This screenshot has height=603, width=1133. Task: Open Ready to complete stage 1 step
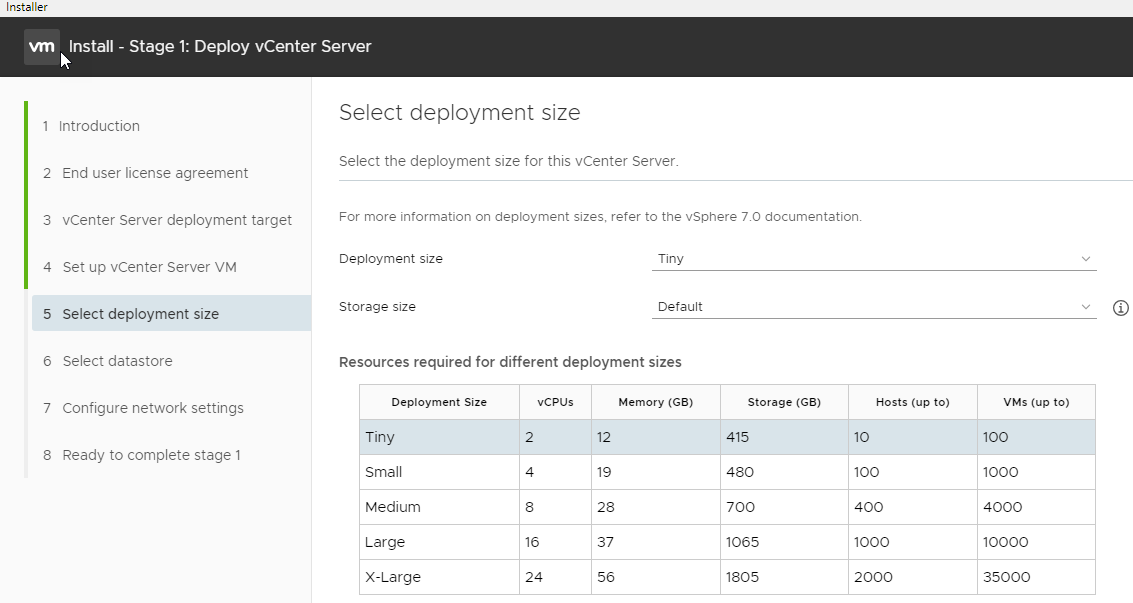click(x=150, y=455)
